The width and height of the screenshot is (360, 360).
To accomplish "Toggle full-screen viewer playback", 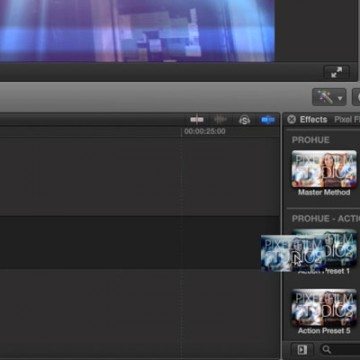I will (336, 72).
